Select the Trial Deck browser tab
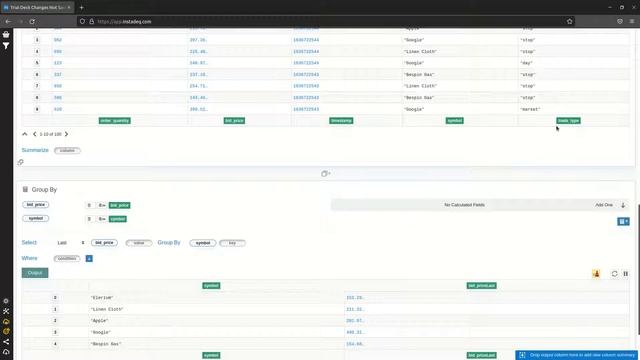Image resolution: width=640 pixels, height=360 pixels. (37, 7)
